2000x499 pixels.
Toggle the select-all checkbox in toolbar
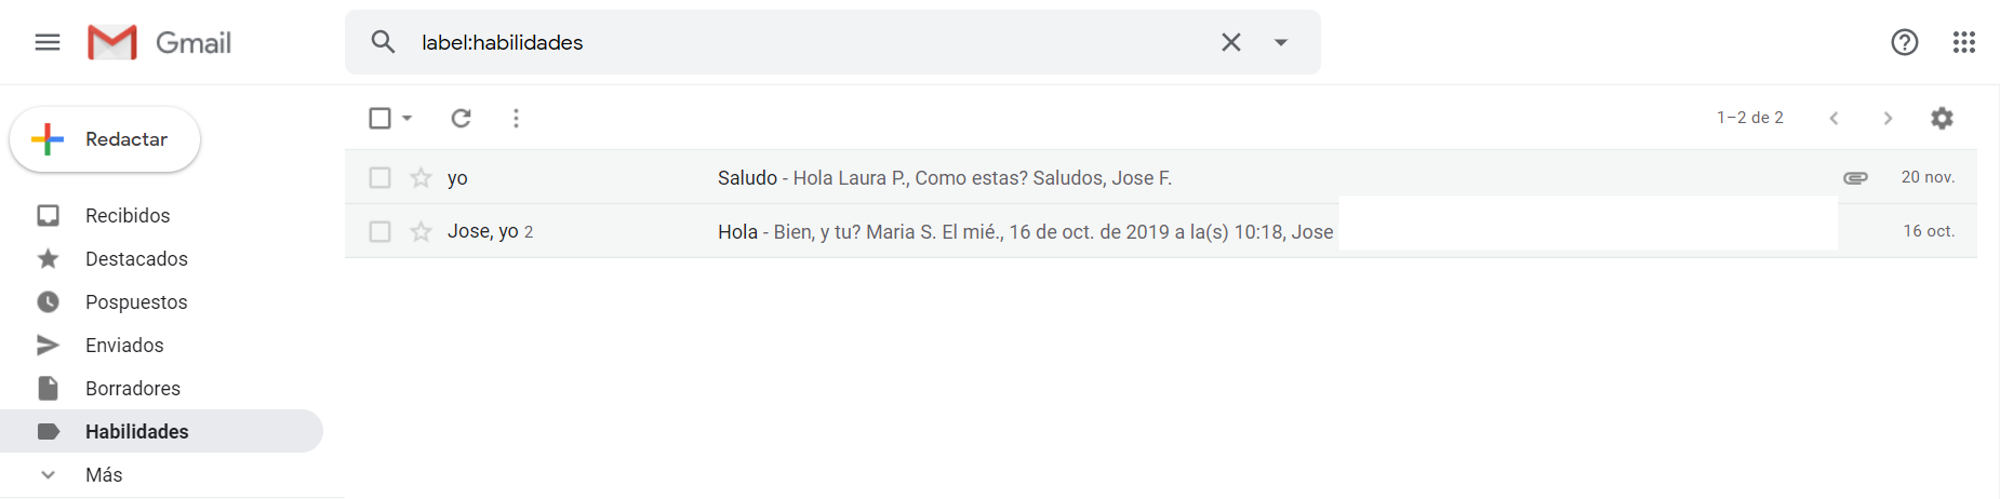(x=380, y=118)
